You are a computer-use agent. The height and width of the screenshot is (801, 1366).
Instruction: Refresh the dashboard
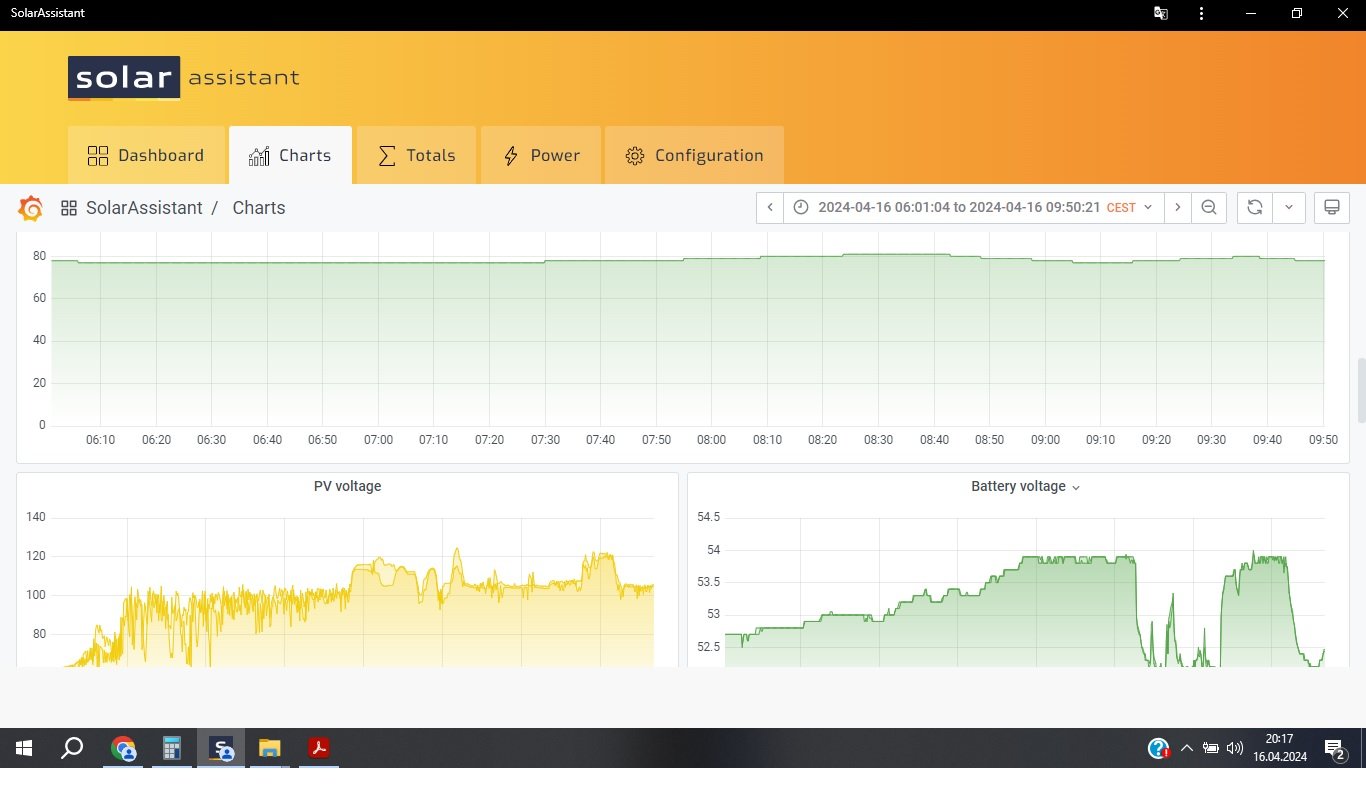(1255, 207)
